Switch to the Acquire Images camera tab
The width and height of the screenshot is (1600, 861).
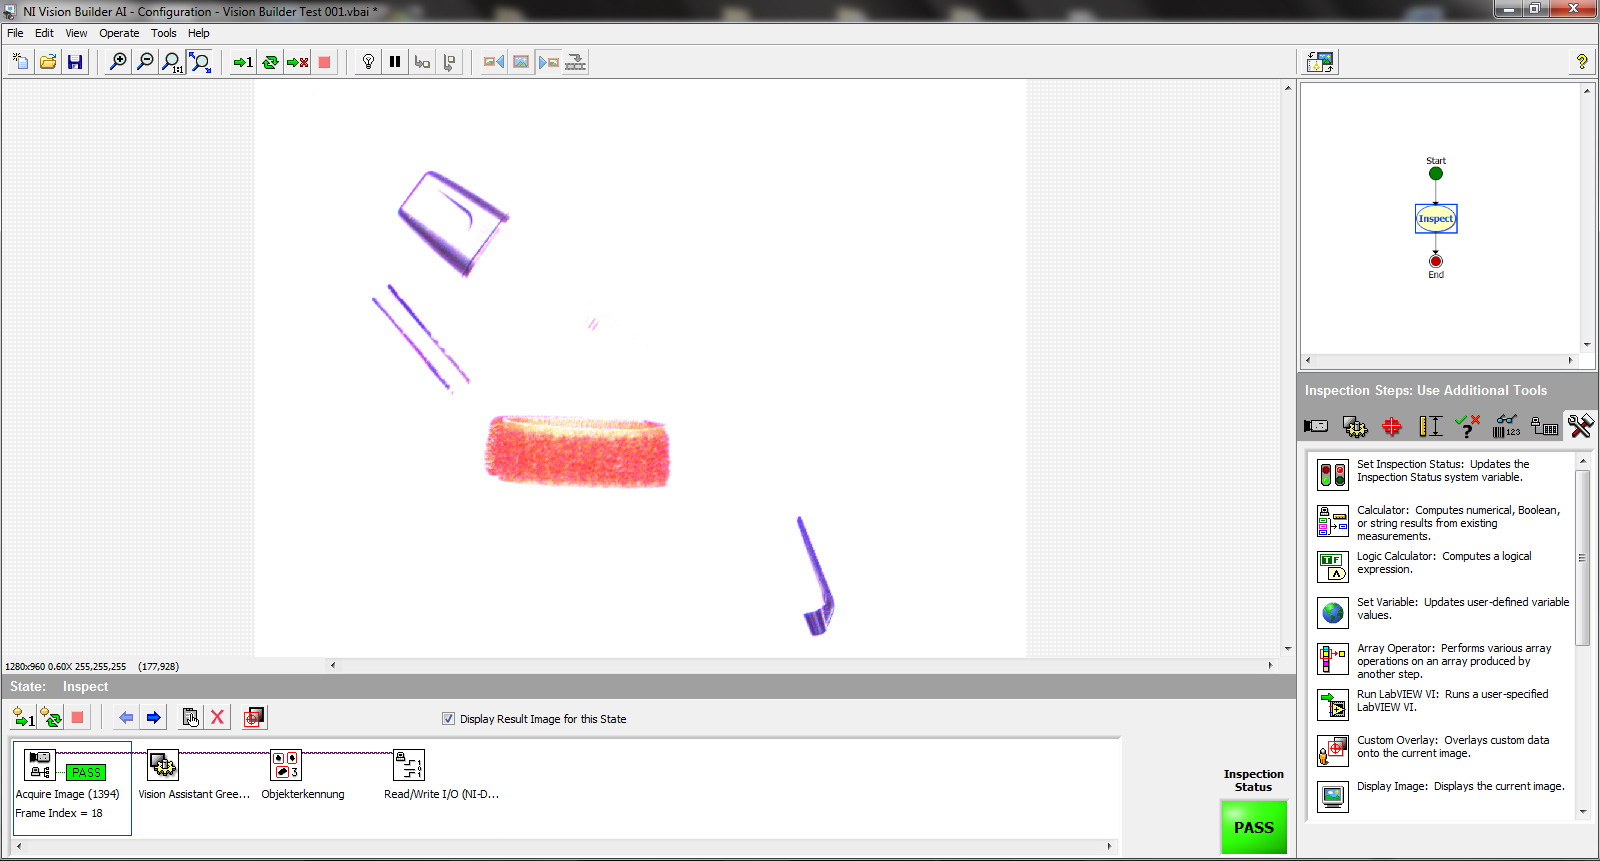point(1317,427)
